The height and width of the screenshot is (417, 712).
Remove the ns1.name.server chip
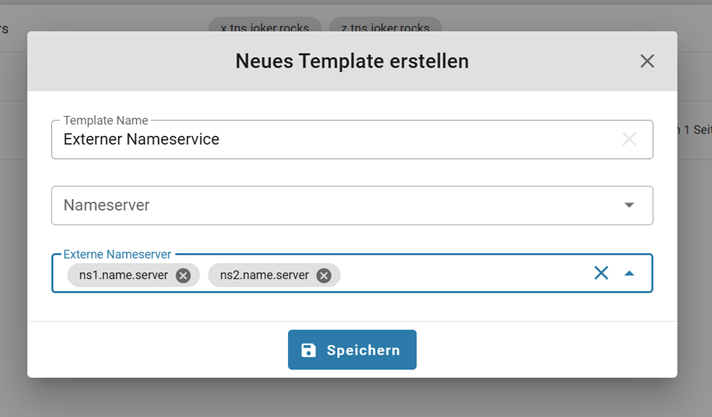[183, 275]
